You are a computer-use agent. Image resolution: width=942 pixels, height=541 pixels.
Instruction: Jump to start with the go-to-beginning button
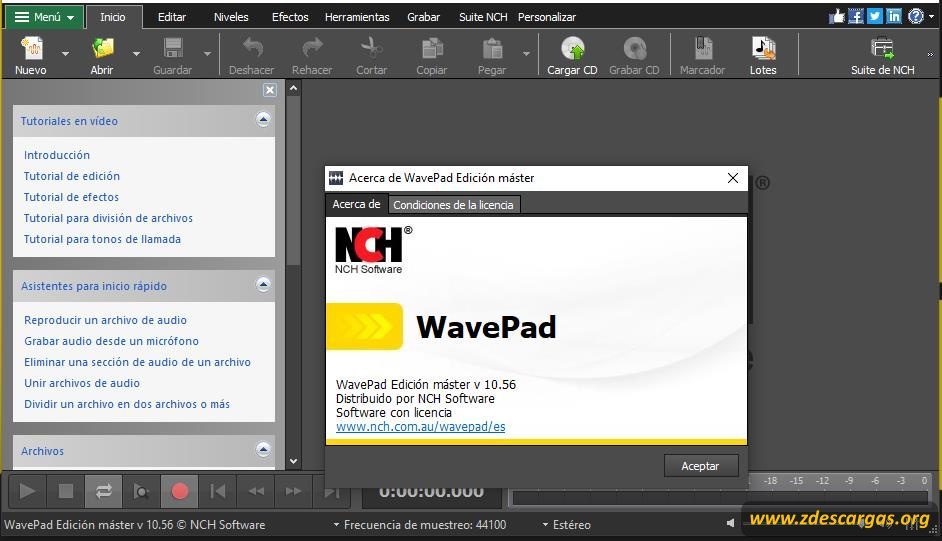(x=217, y=491)
